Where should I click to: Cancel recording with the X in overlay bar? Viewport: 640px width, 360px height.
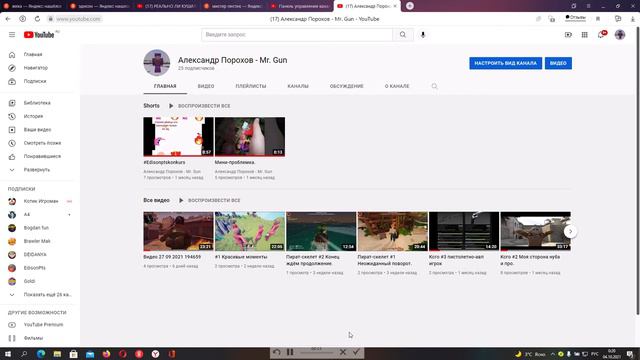(x=343, y=352)
